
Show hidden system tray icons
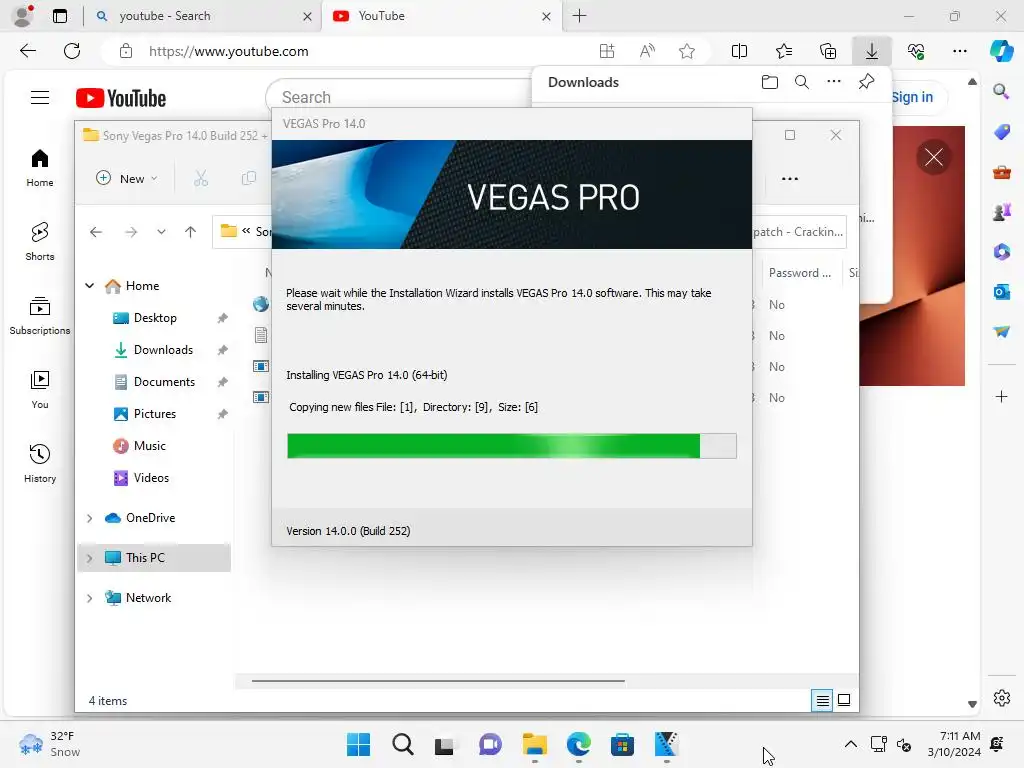pyautogui.click(x=850, y=744)
